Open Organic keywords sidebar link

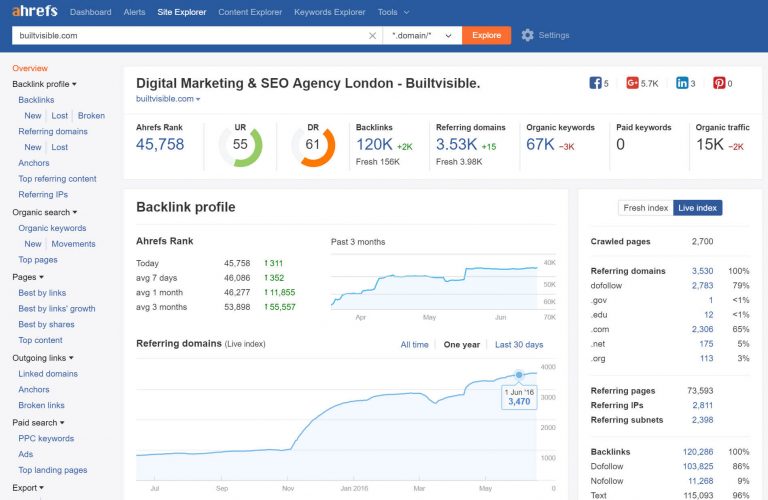click(52, 228)
